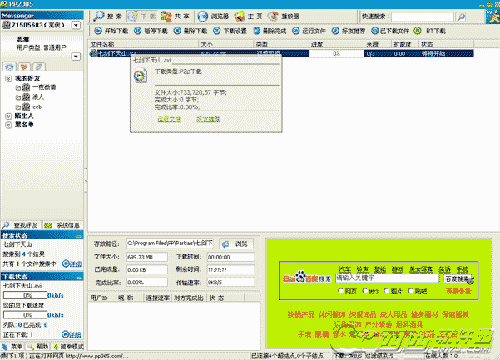Open the Player (播放器) toolbar button
500x360 pixels.
[x=284, y=16]
